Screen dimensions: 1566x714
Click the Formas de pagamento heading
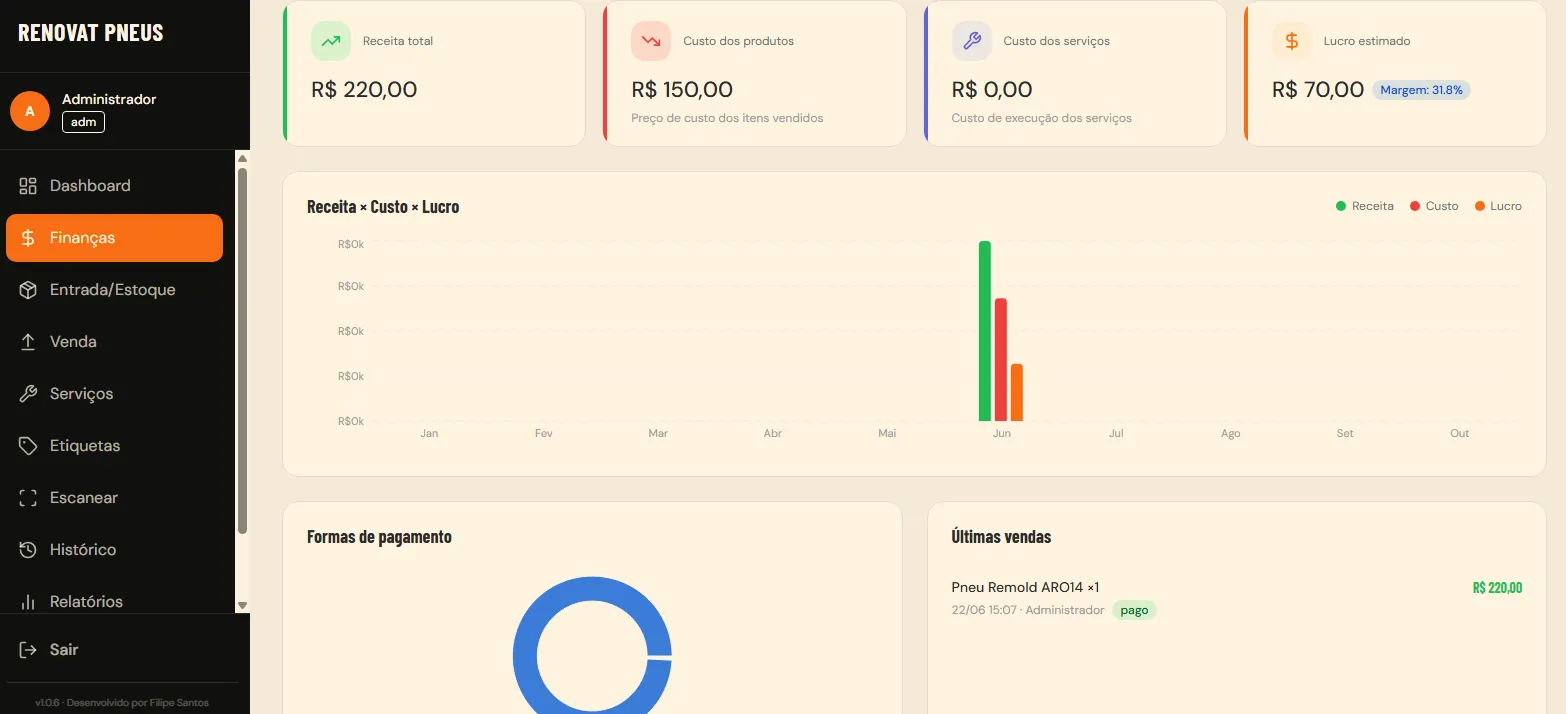pyautogui.click(x=379, y=537)
